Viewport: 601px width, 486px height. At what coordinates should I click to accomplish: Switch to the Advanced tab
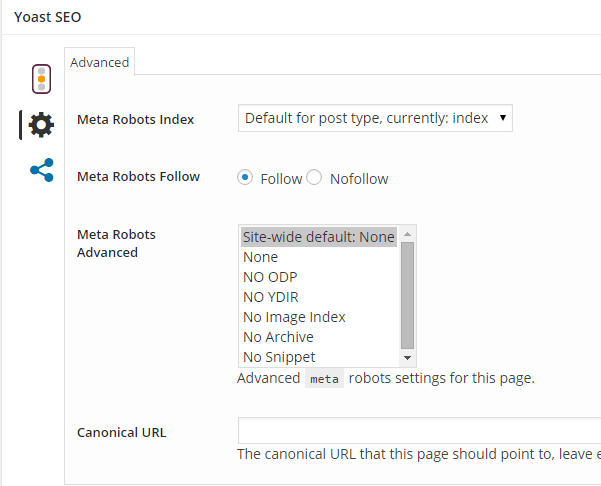coord(99,62)
